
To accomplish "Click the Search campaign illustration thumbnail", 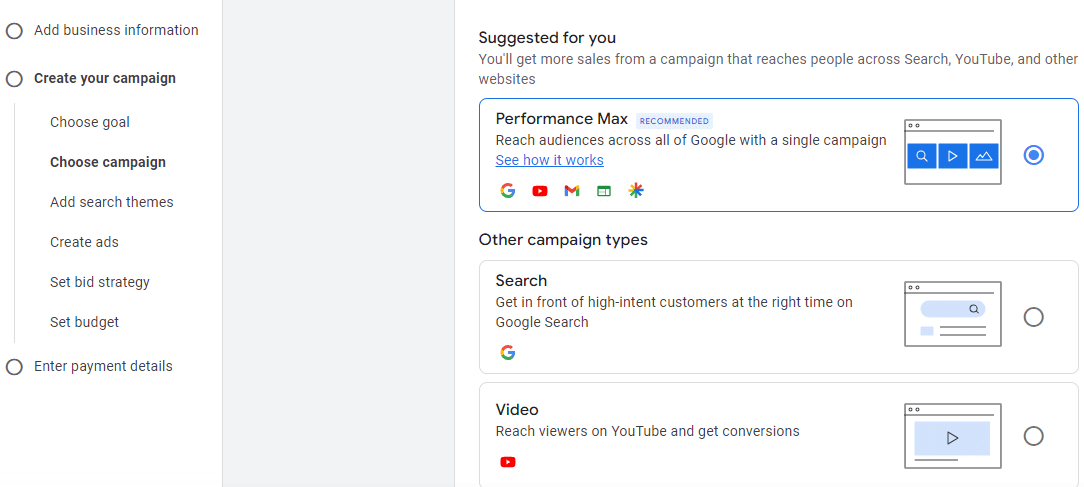I will (953, 314).
